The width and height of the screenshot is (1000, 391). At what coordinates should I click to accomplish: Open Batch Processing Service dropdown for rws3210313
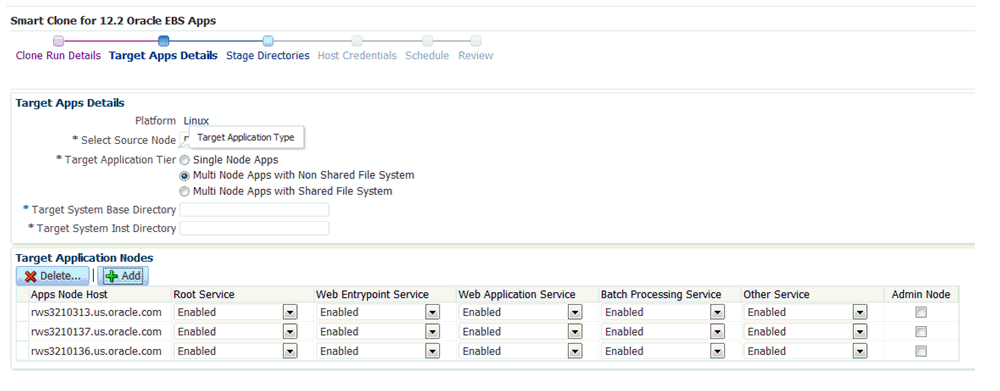tap(718, 313)
